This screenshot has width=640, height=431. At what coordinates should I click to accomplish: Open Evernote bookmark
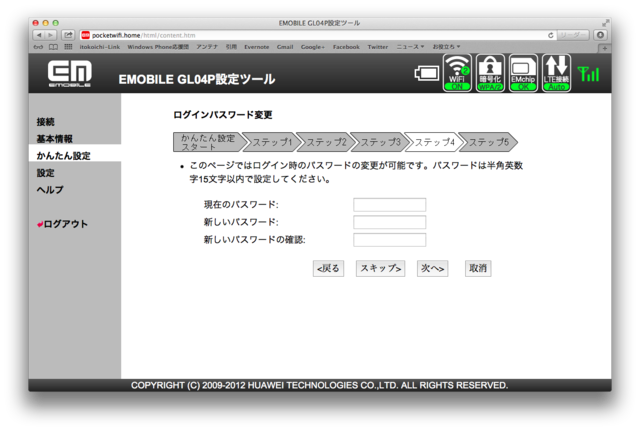[257, 47]
